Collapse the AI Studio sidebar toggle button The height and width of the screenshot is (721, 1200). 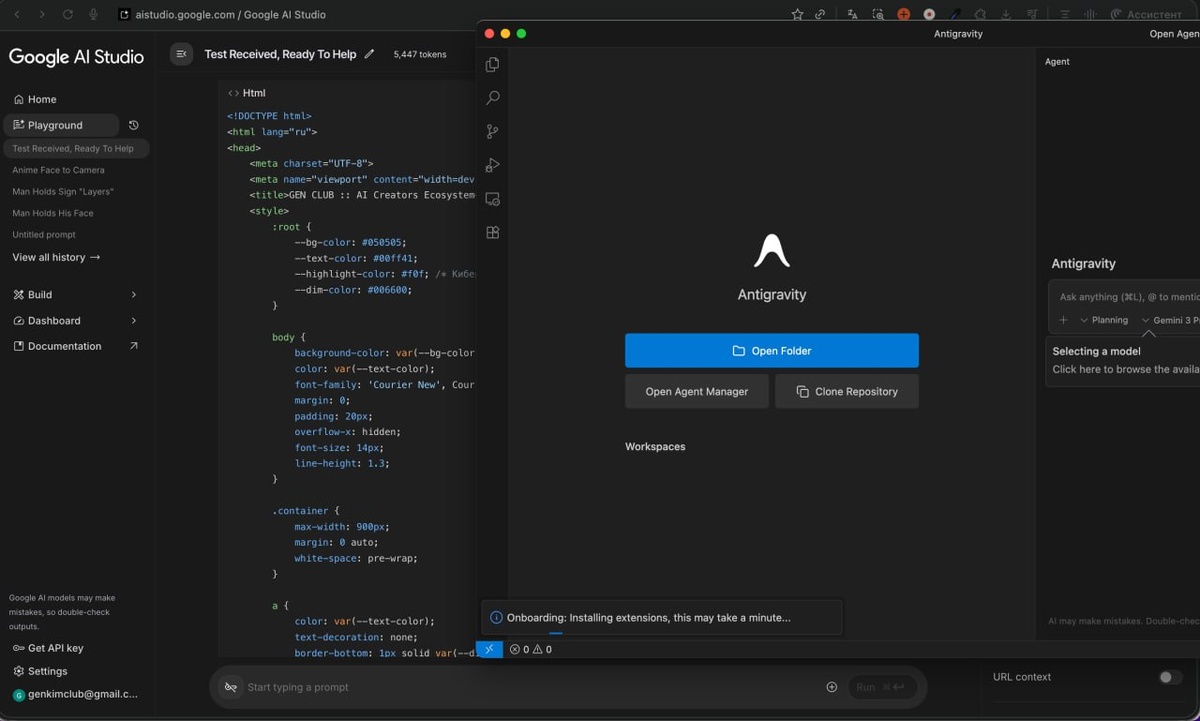[181, 54]
